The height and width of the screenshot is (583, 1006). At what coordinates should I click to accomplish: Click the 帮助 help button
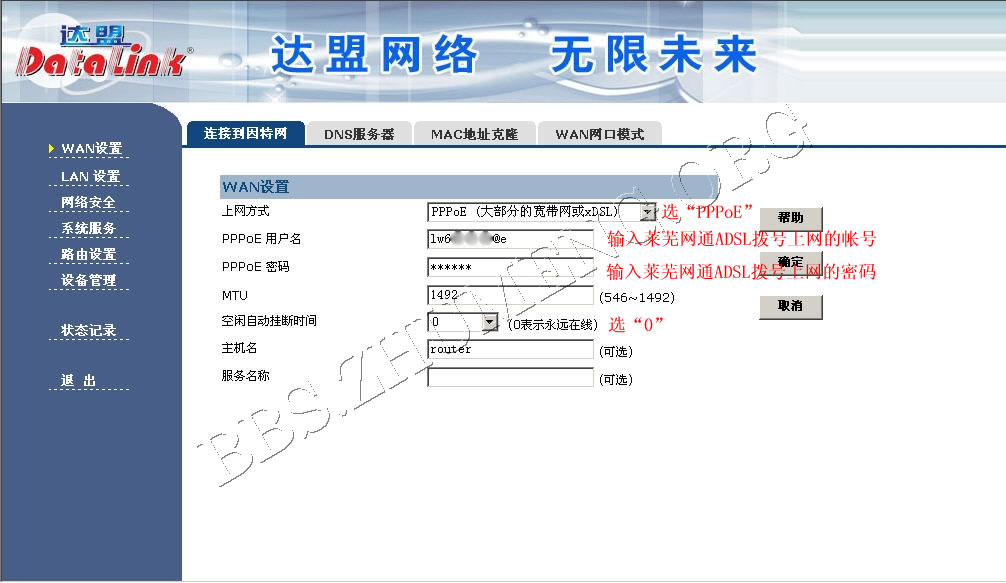tap(790, 218)
